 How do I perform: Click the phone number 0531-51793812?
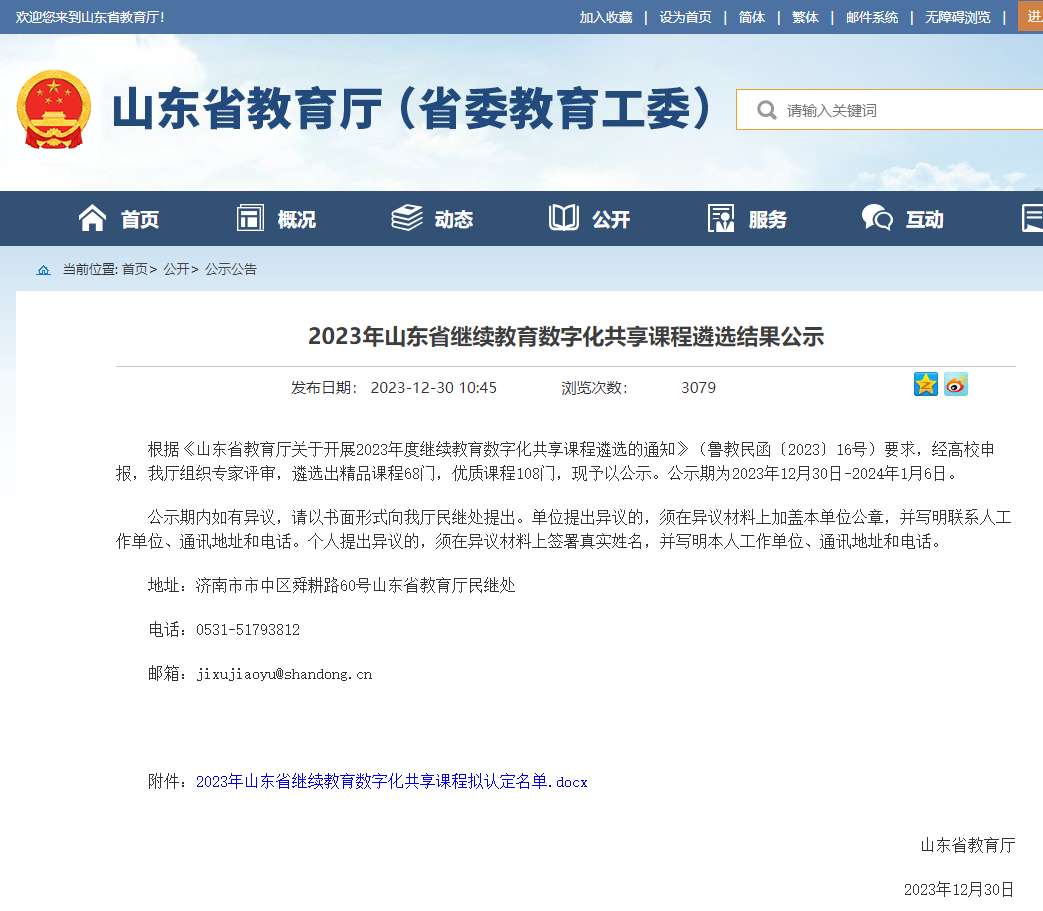click(x=248, y=630)
